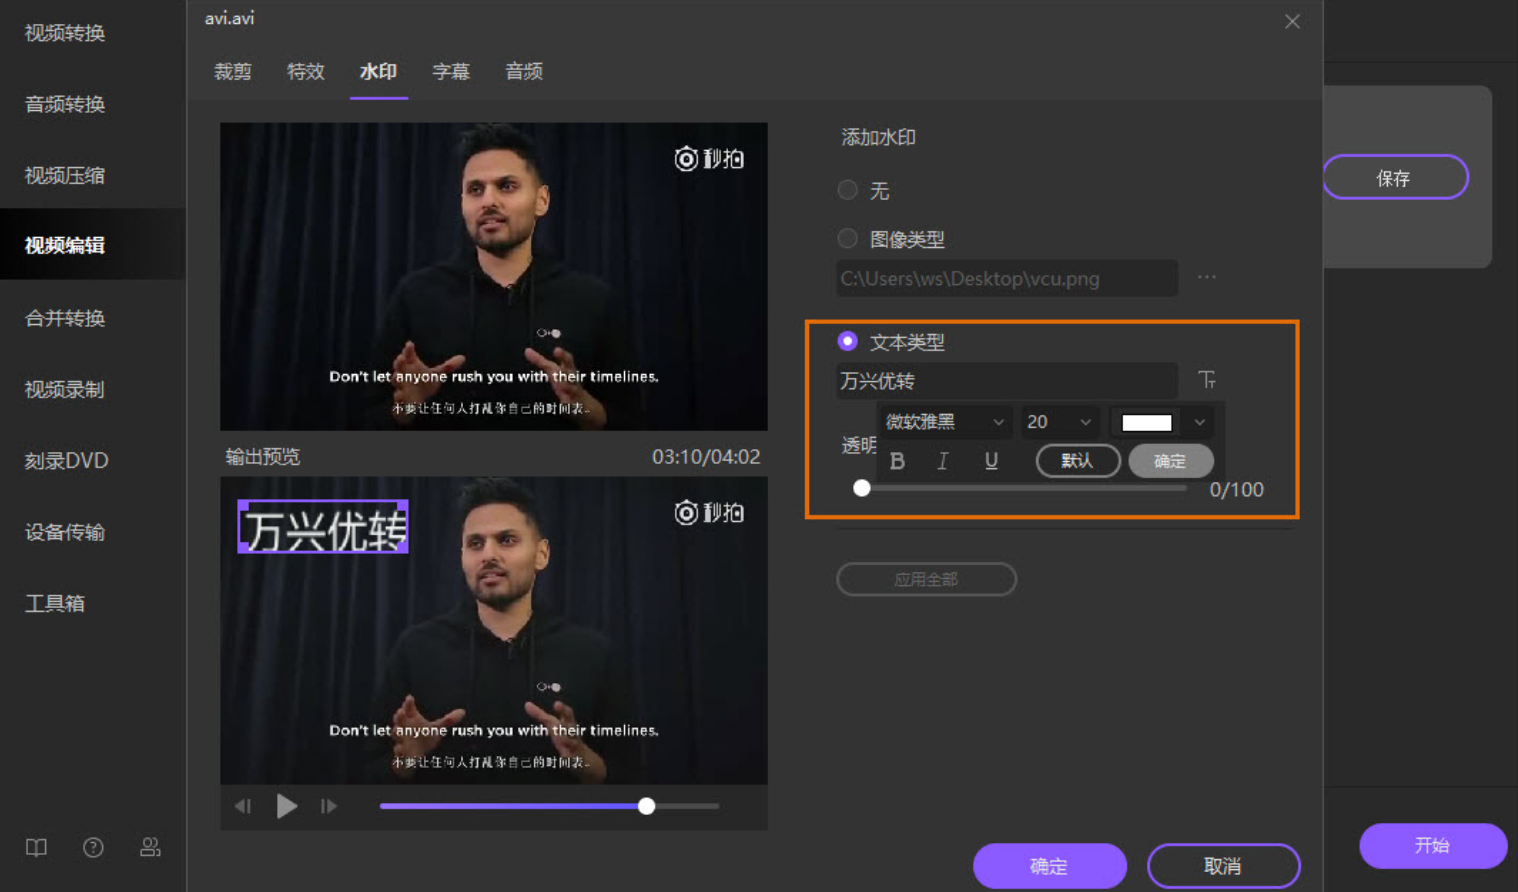Close the avi.avi editing dialog
Image resolution: width=1518 pixels, height=892 pixels.
click(x=1292, y=21)
